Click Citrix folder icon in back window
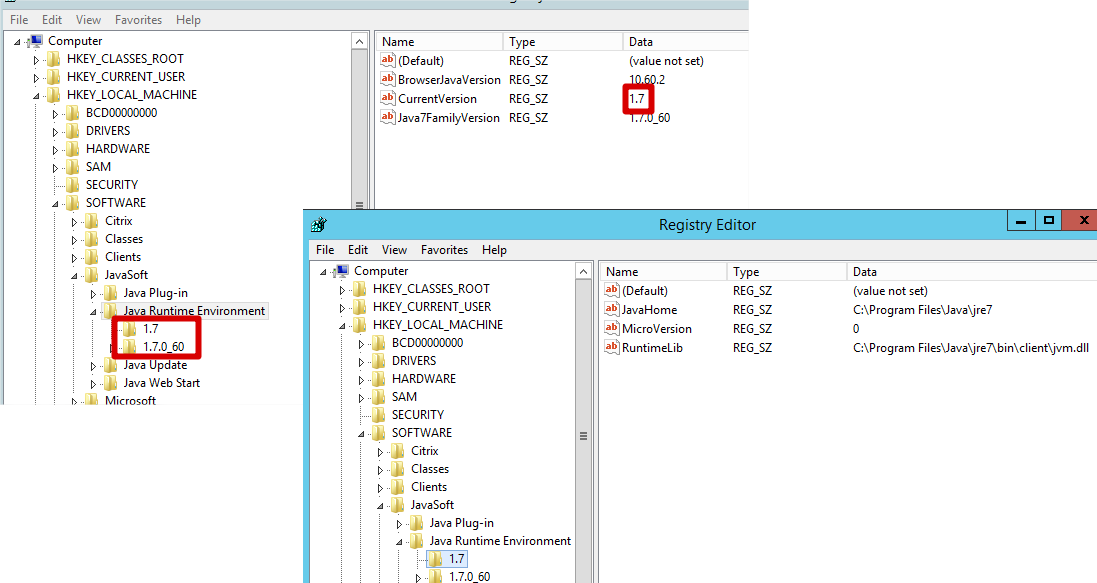Screen dimensions: 1097x583 (92, 221)
